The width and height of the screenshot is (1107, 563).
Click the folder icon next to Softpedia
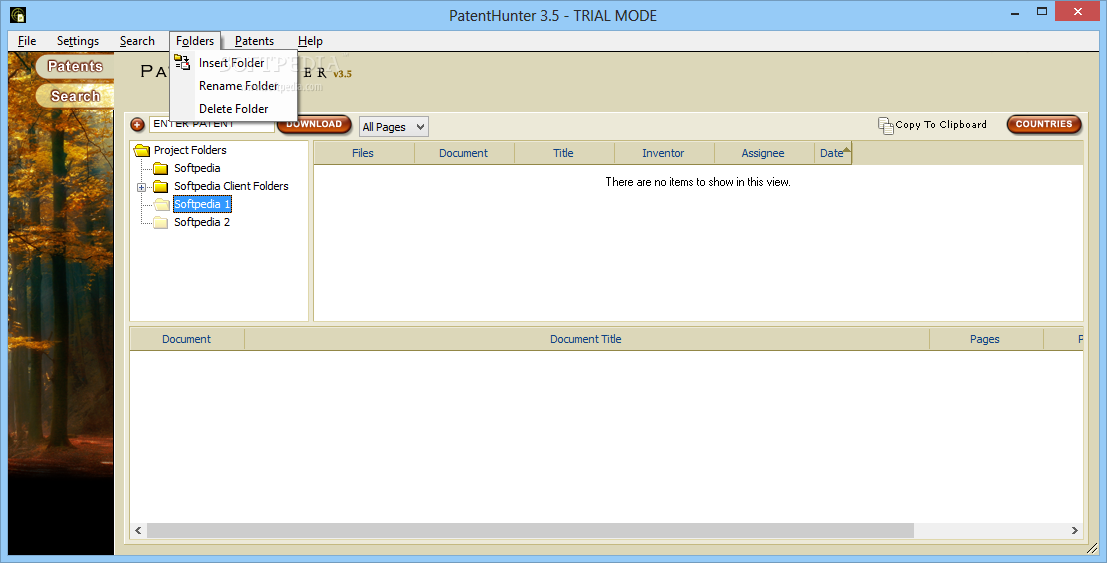pyautogui.click(x=161, y=168)
